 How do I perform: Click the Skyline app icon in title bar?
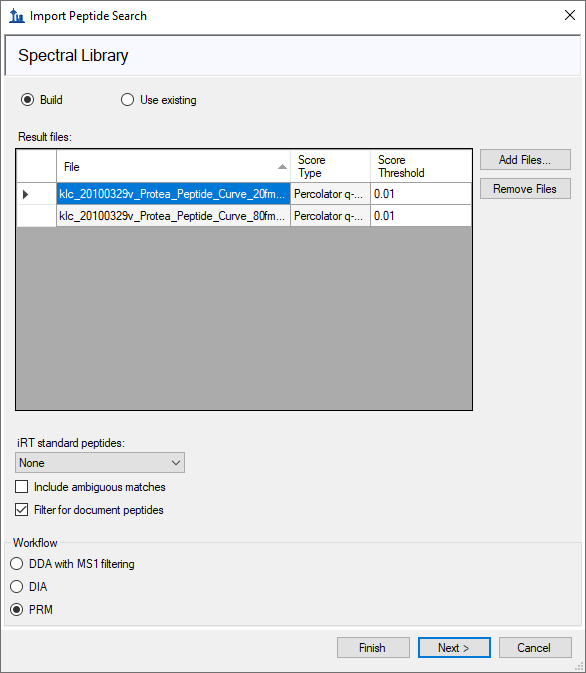(x=17, y=16)
